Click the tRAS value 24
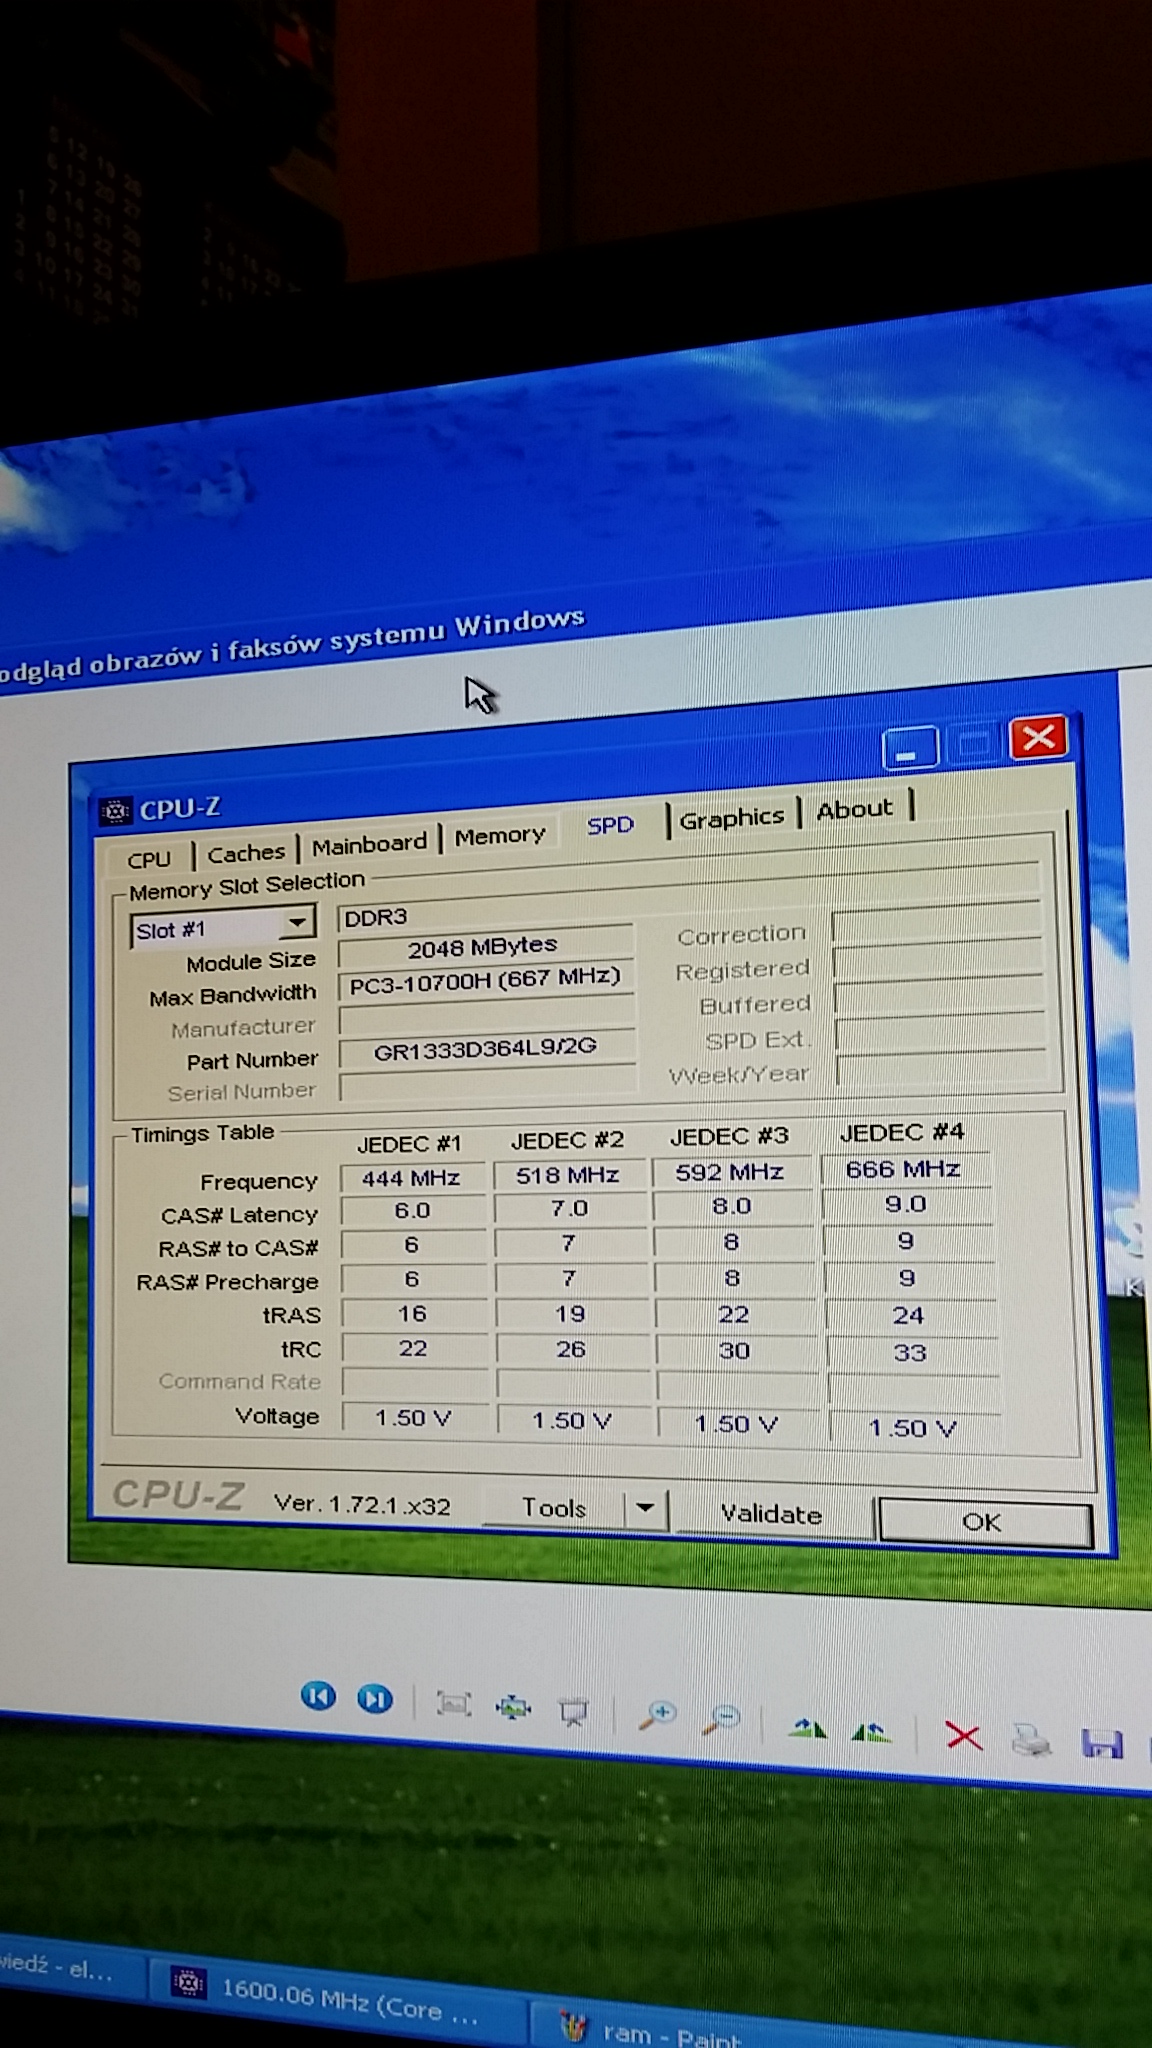Image resolution: width=1152 pixels, height=2048 pixels. (909, 1316)
